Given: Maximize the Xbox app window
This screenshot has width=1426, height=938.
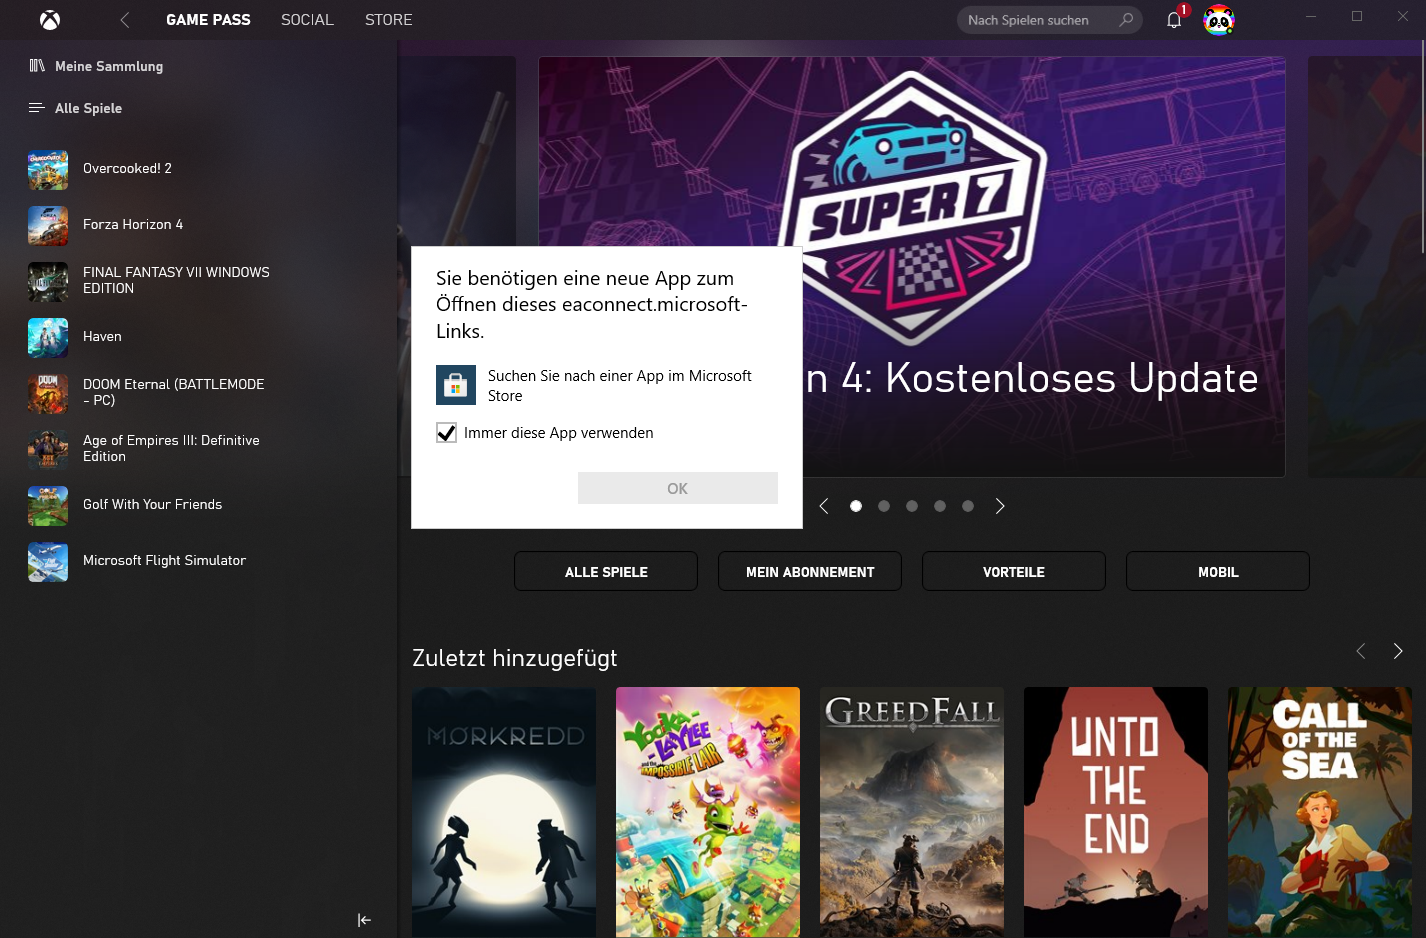Looking at the screenshot, I should pos(1357,17).
